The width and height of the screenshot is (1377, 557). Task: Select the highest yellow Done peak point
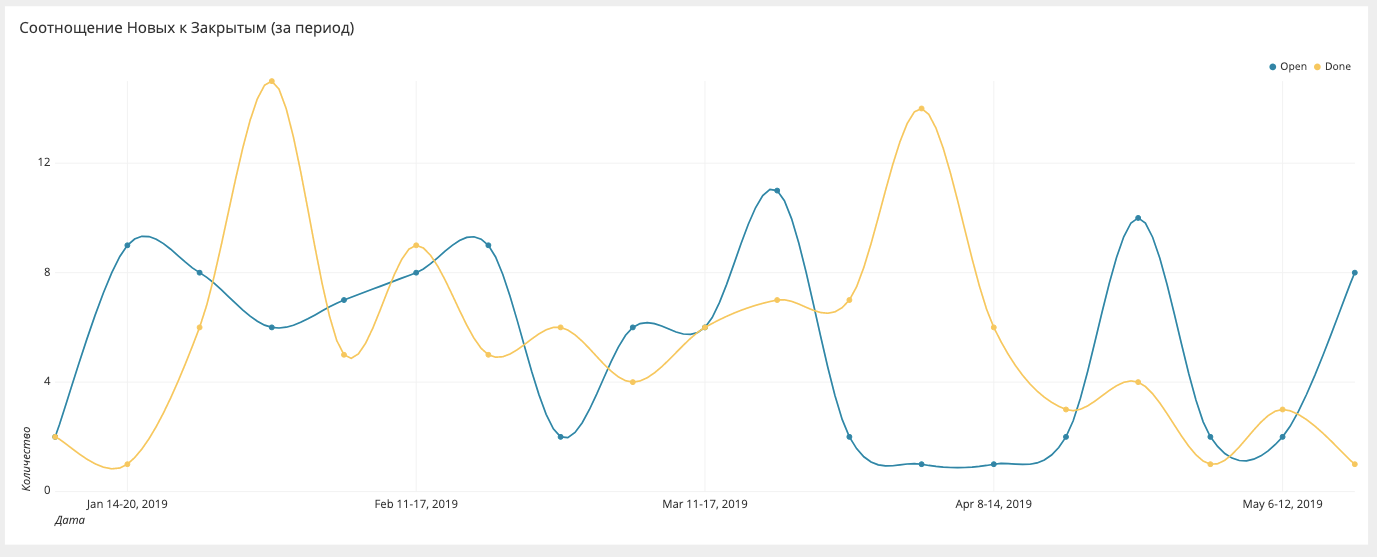coord(271,82)
